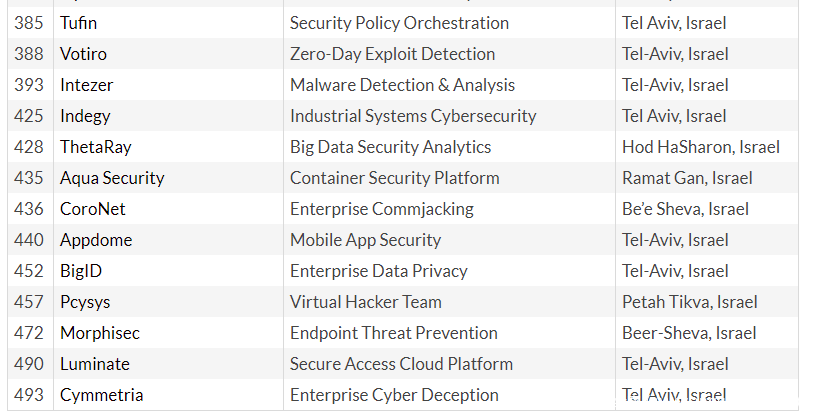The image size is (816, 420).
Task: Select the Zero-Day Exploit Detection text
Action: click(392, 54)
